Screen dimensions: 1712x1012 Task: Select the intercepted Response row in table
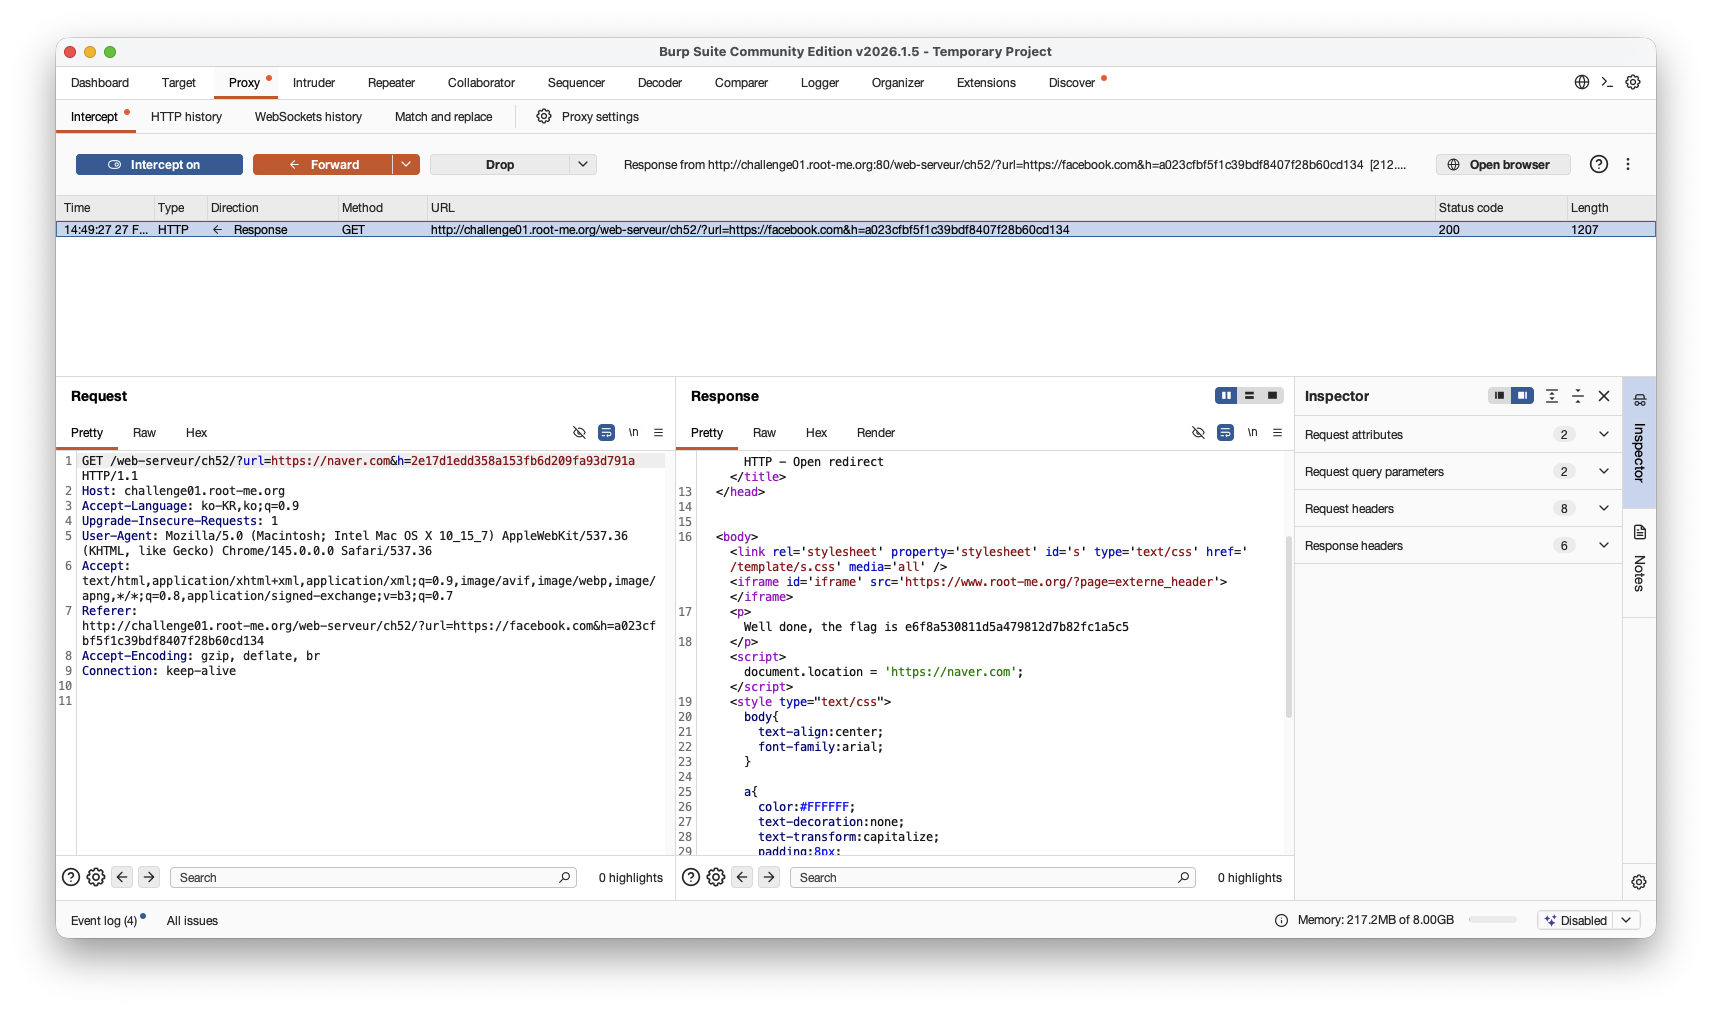click(856, 229)
